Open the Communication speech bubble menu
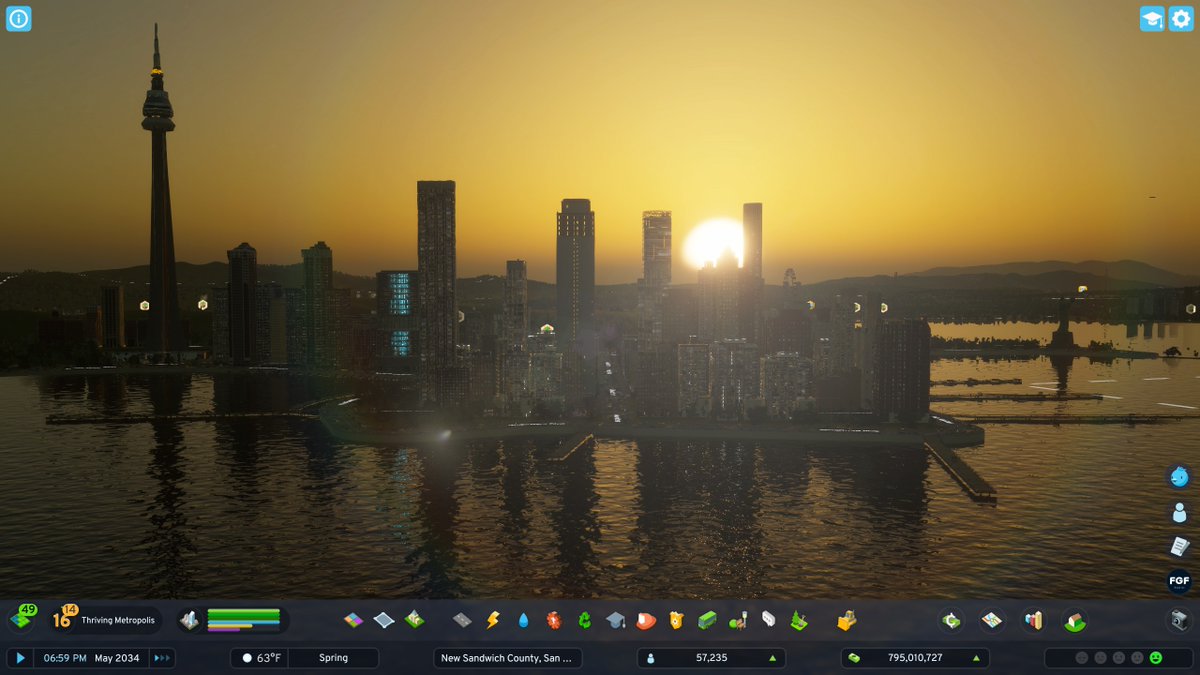Image resolution: width=1200 pixels, height=675 pixels. pyautogui.click(x=768, y=620)
